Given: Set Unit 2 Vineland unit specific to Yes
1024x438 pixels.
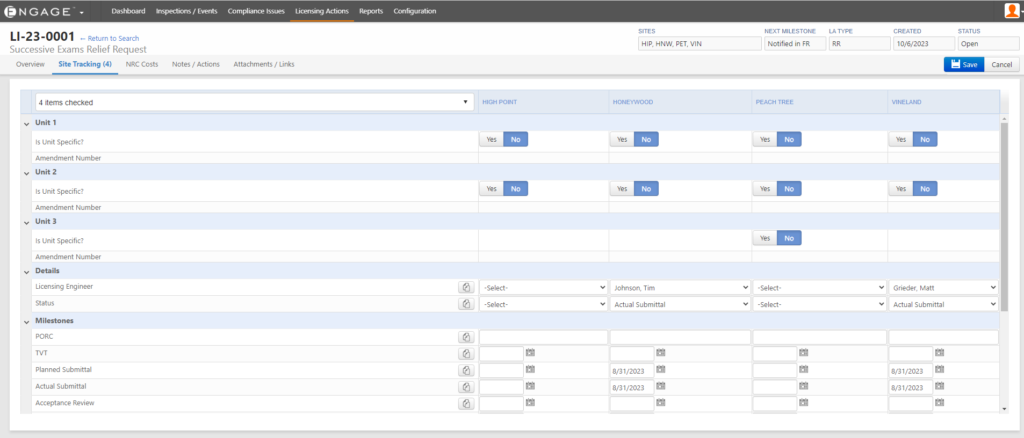Looking at the screenshot, I should 900,189.
